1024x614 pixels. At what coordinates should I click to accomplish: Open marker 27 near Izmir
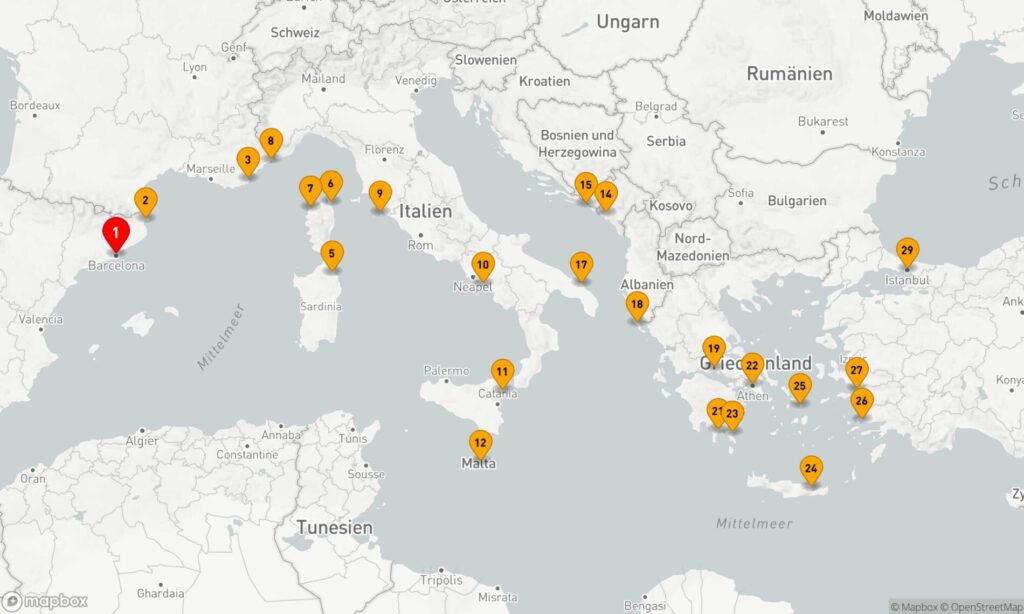[x=857, y=371]
